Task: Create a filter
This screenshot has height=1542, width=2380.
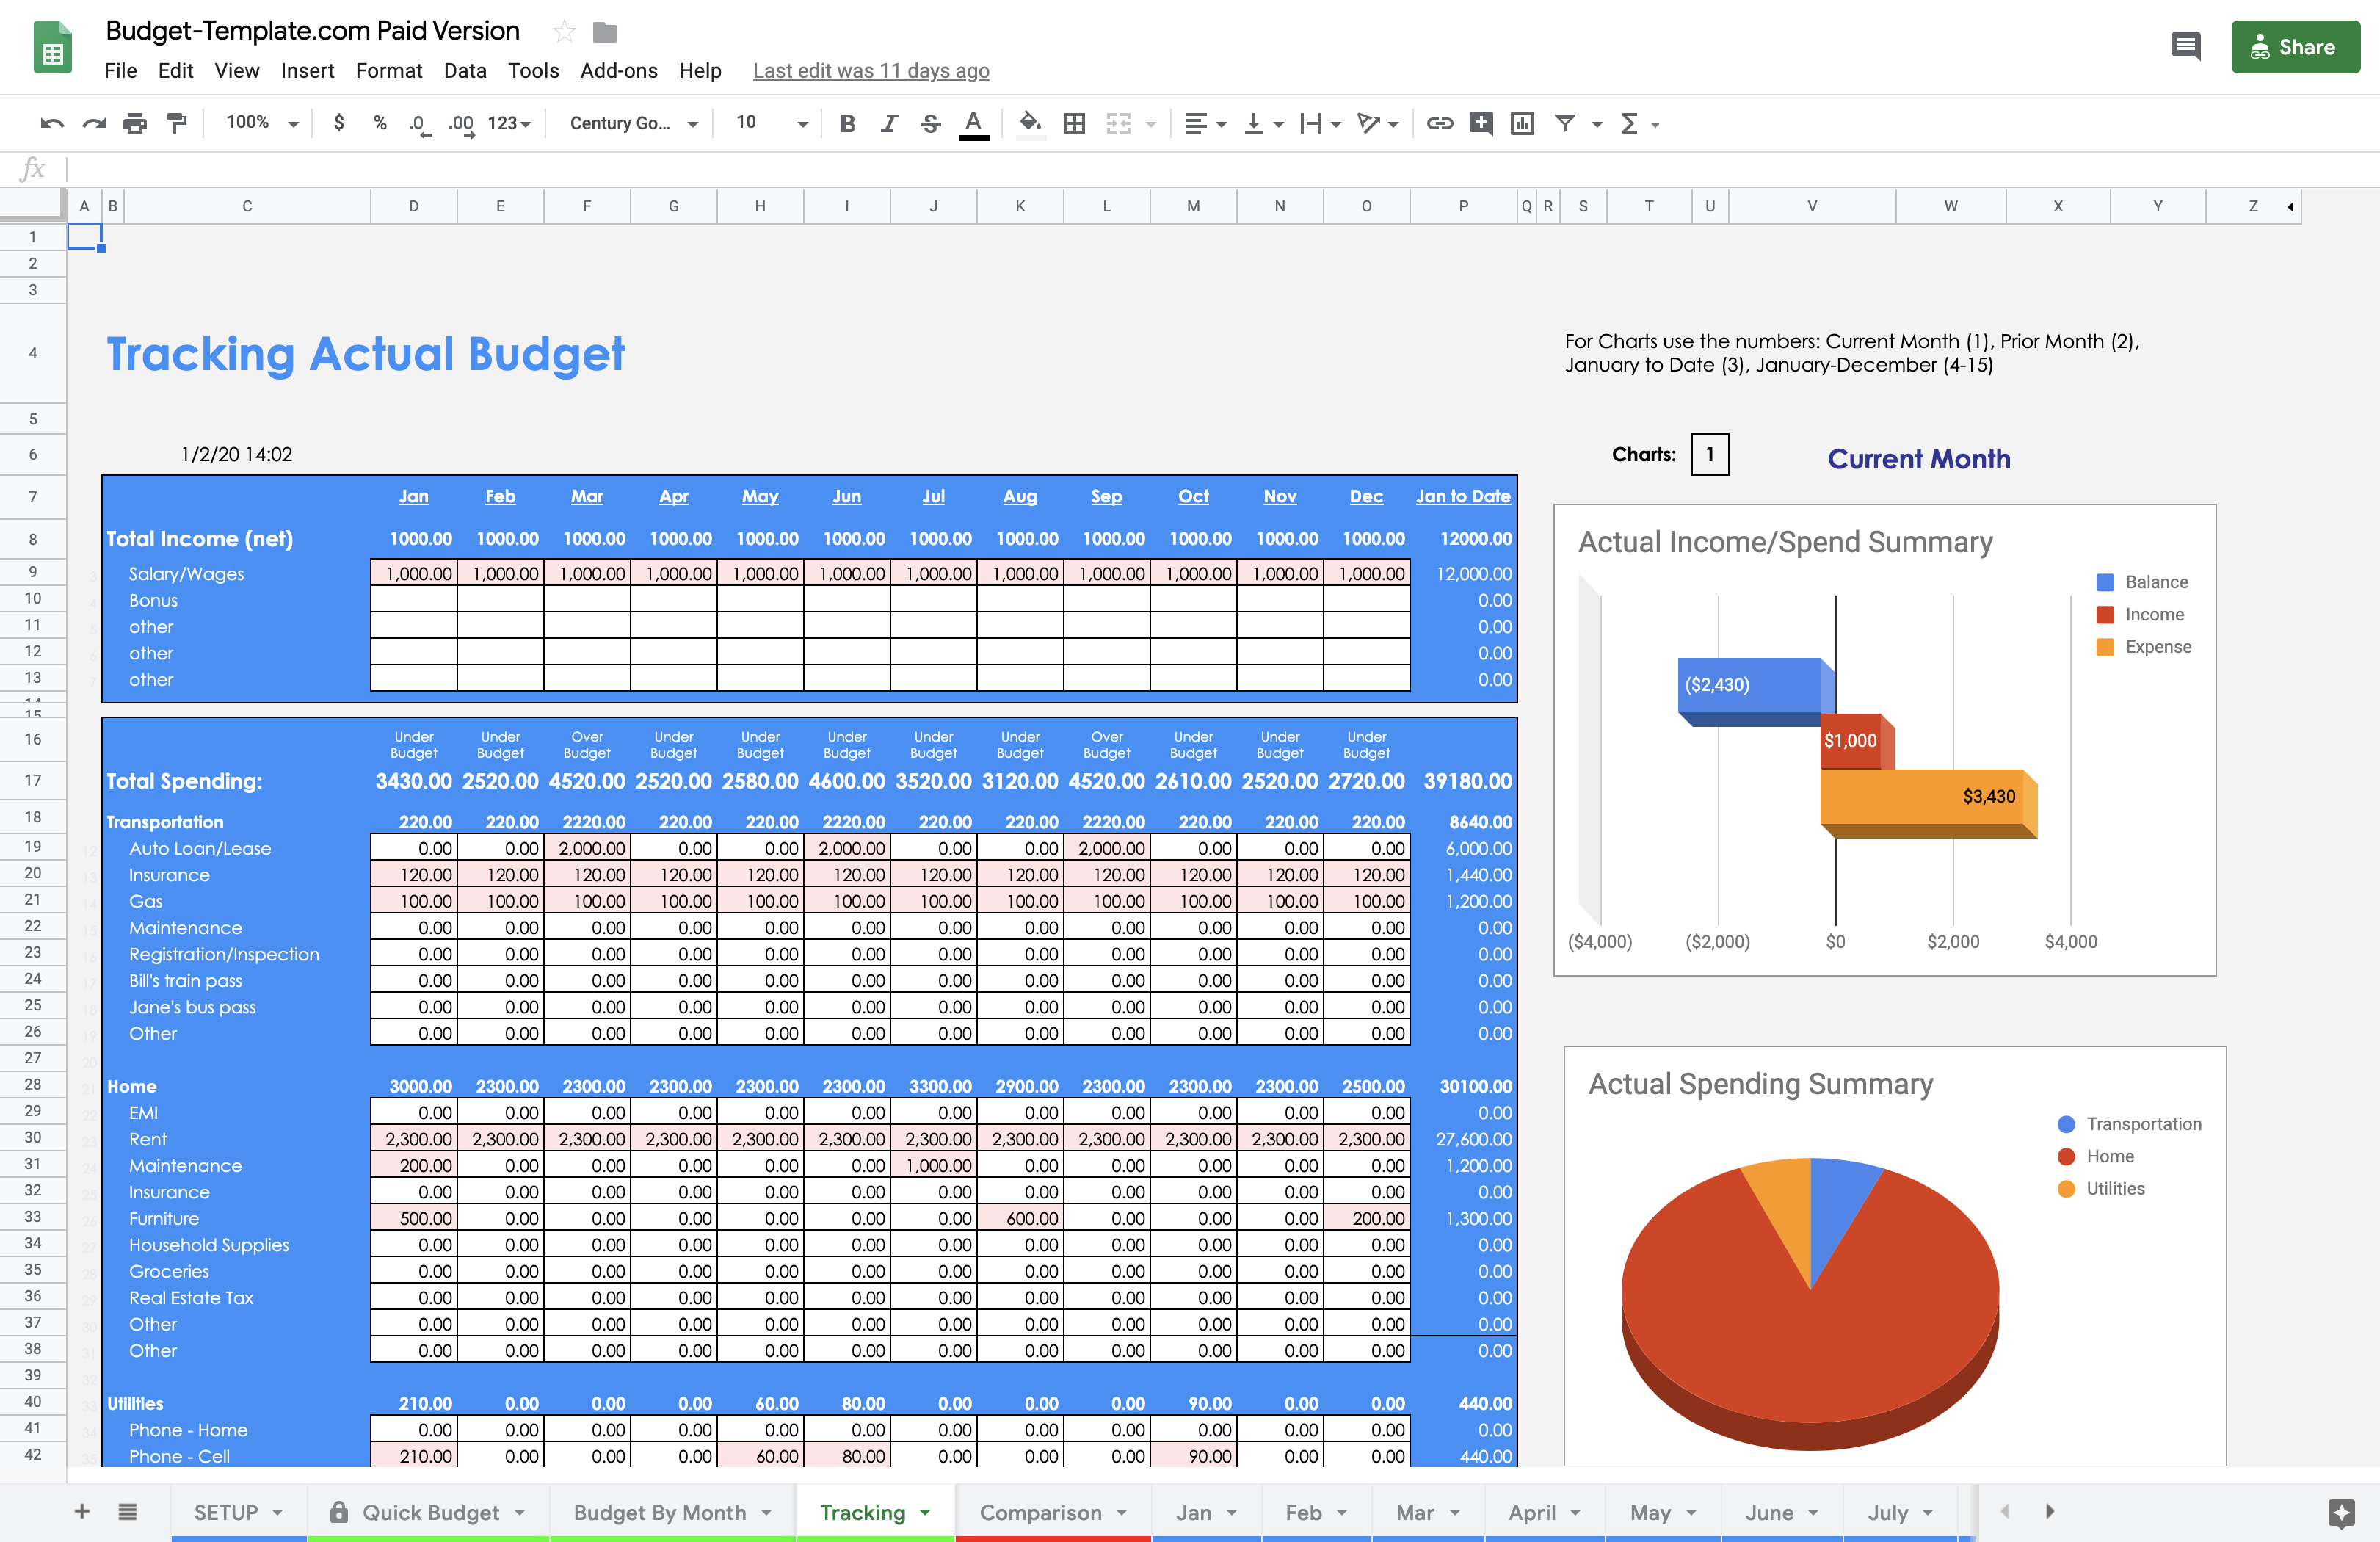Action: pyautogui.click(x=1566, y=123)
